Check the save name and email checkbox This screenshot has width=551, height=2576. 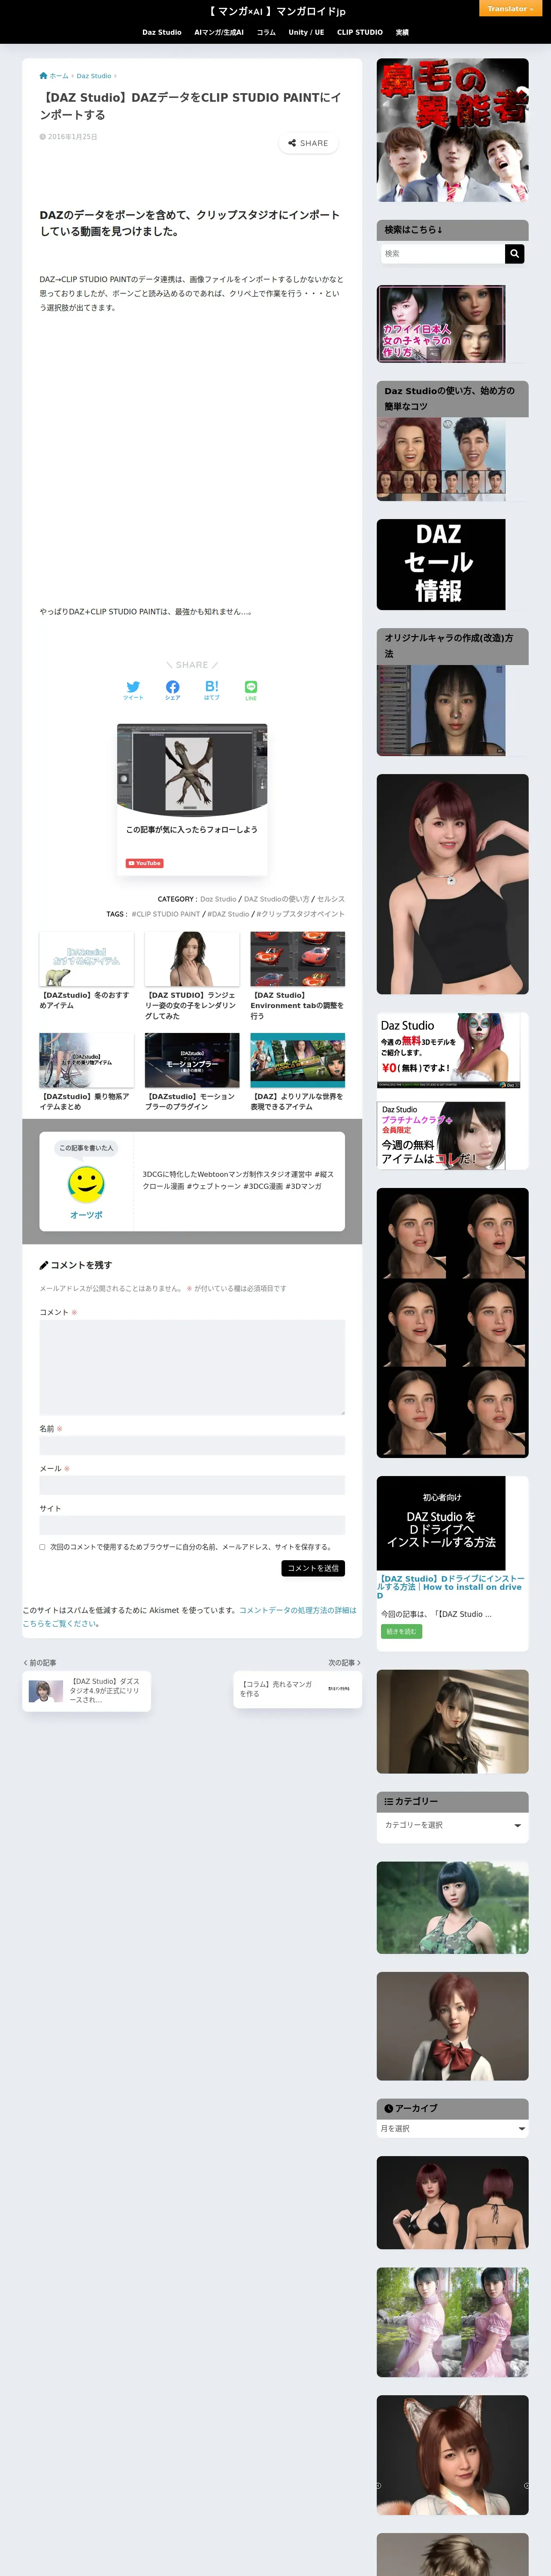pyautogui.click(x=42, y=1547)
